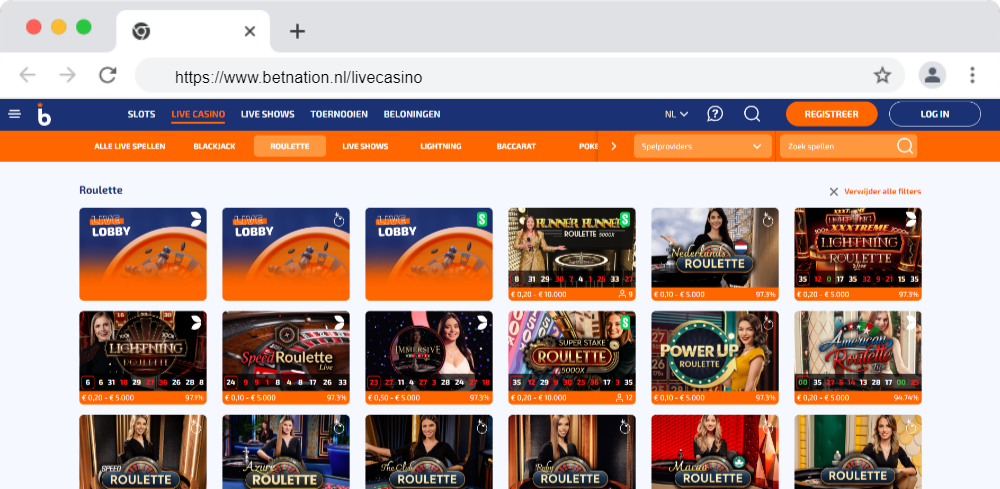Open XXXtreme Lightning Roulette game
Viewport: 1000px width, 489px height.
pyautogui.click(x=858, y=254)
